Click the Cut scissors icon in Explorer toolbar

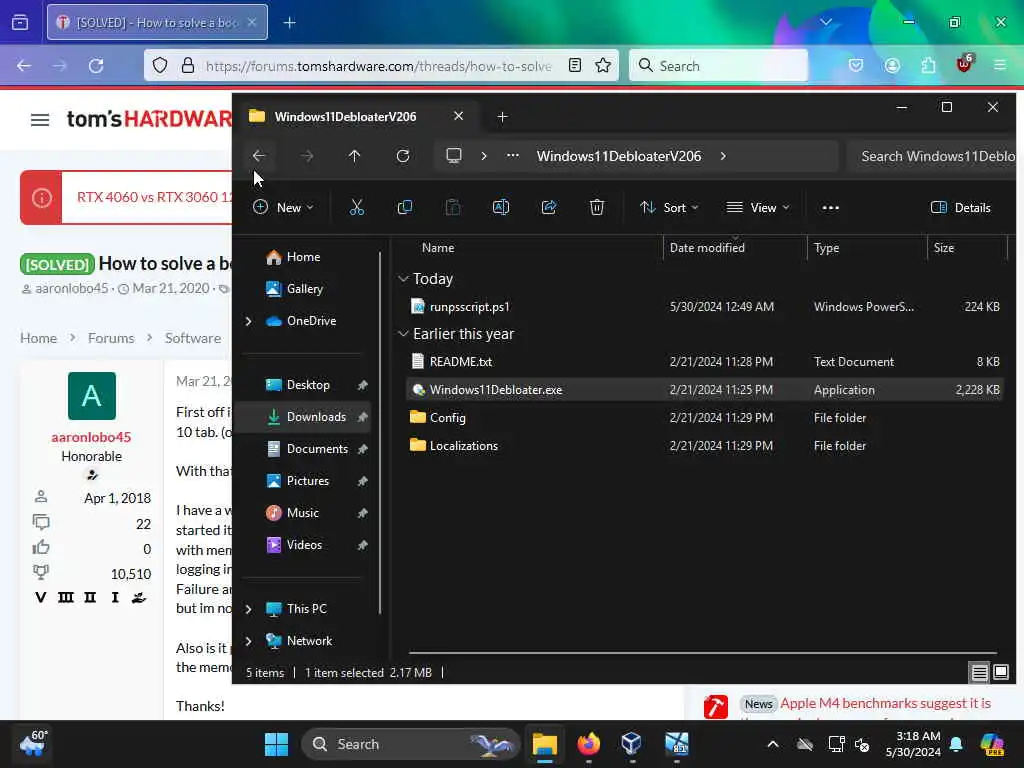[357, 208]
